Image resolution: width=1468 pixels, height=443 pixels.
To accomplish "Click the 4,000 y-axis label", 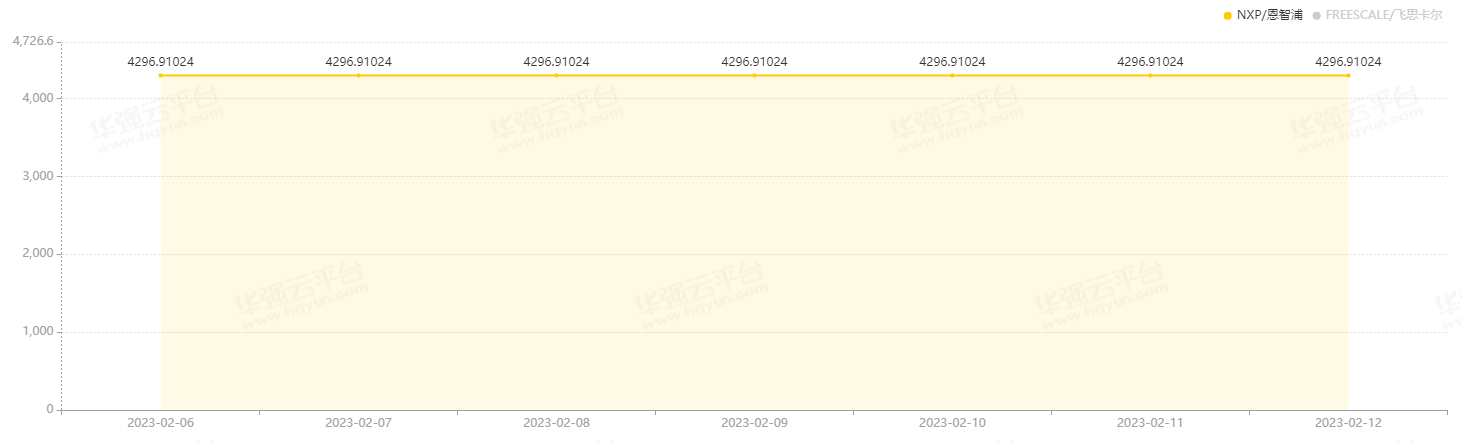I will tap(39, 98).
